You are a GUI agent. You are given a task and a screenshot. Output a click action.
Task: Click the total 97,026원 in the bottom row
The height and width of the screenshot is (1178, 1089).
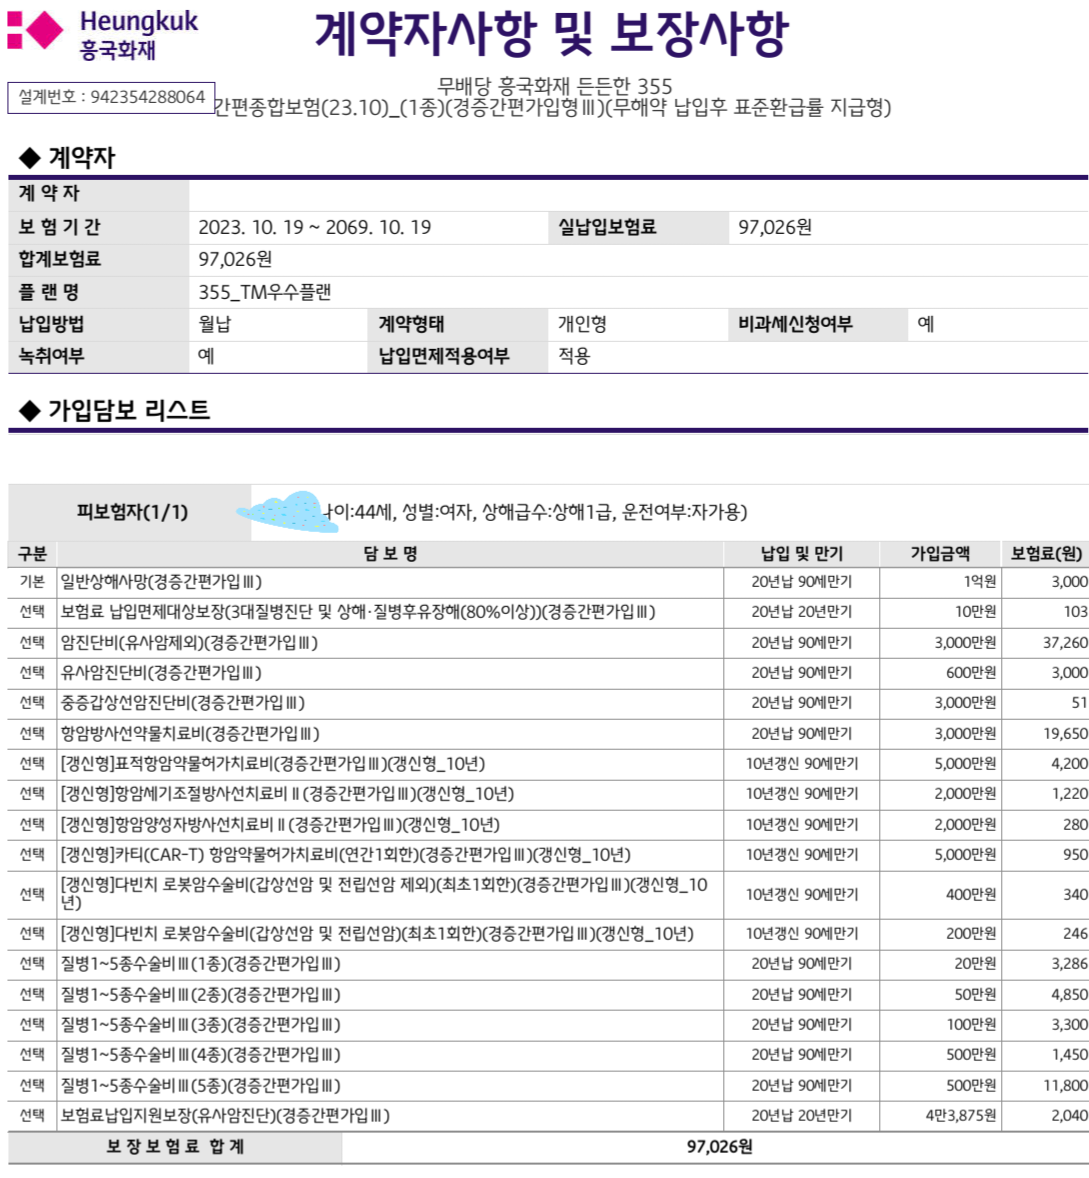tap(719, 1147)
